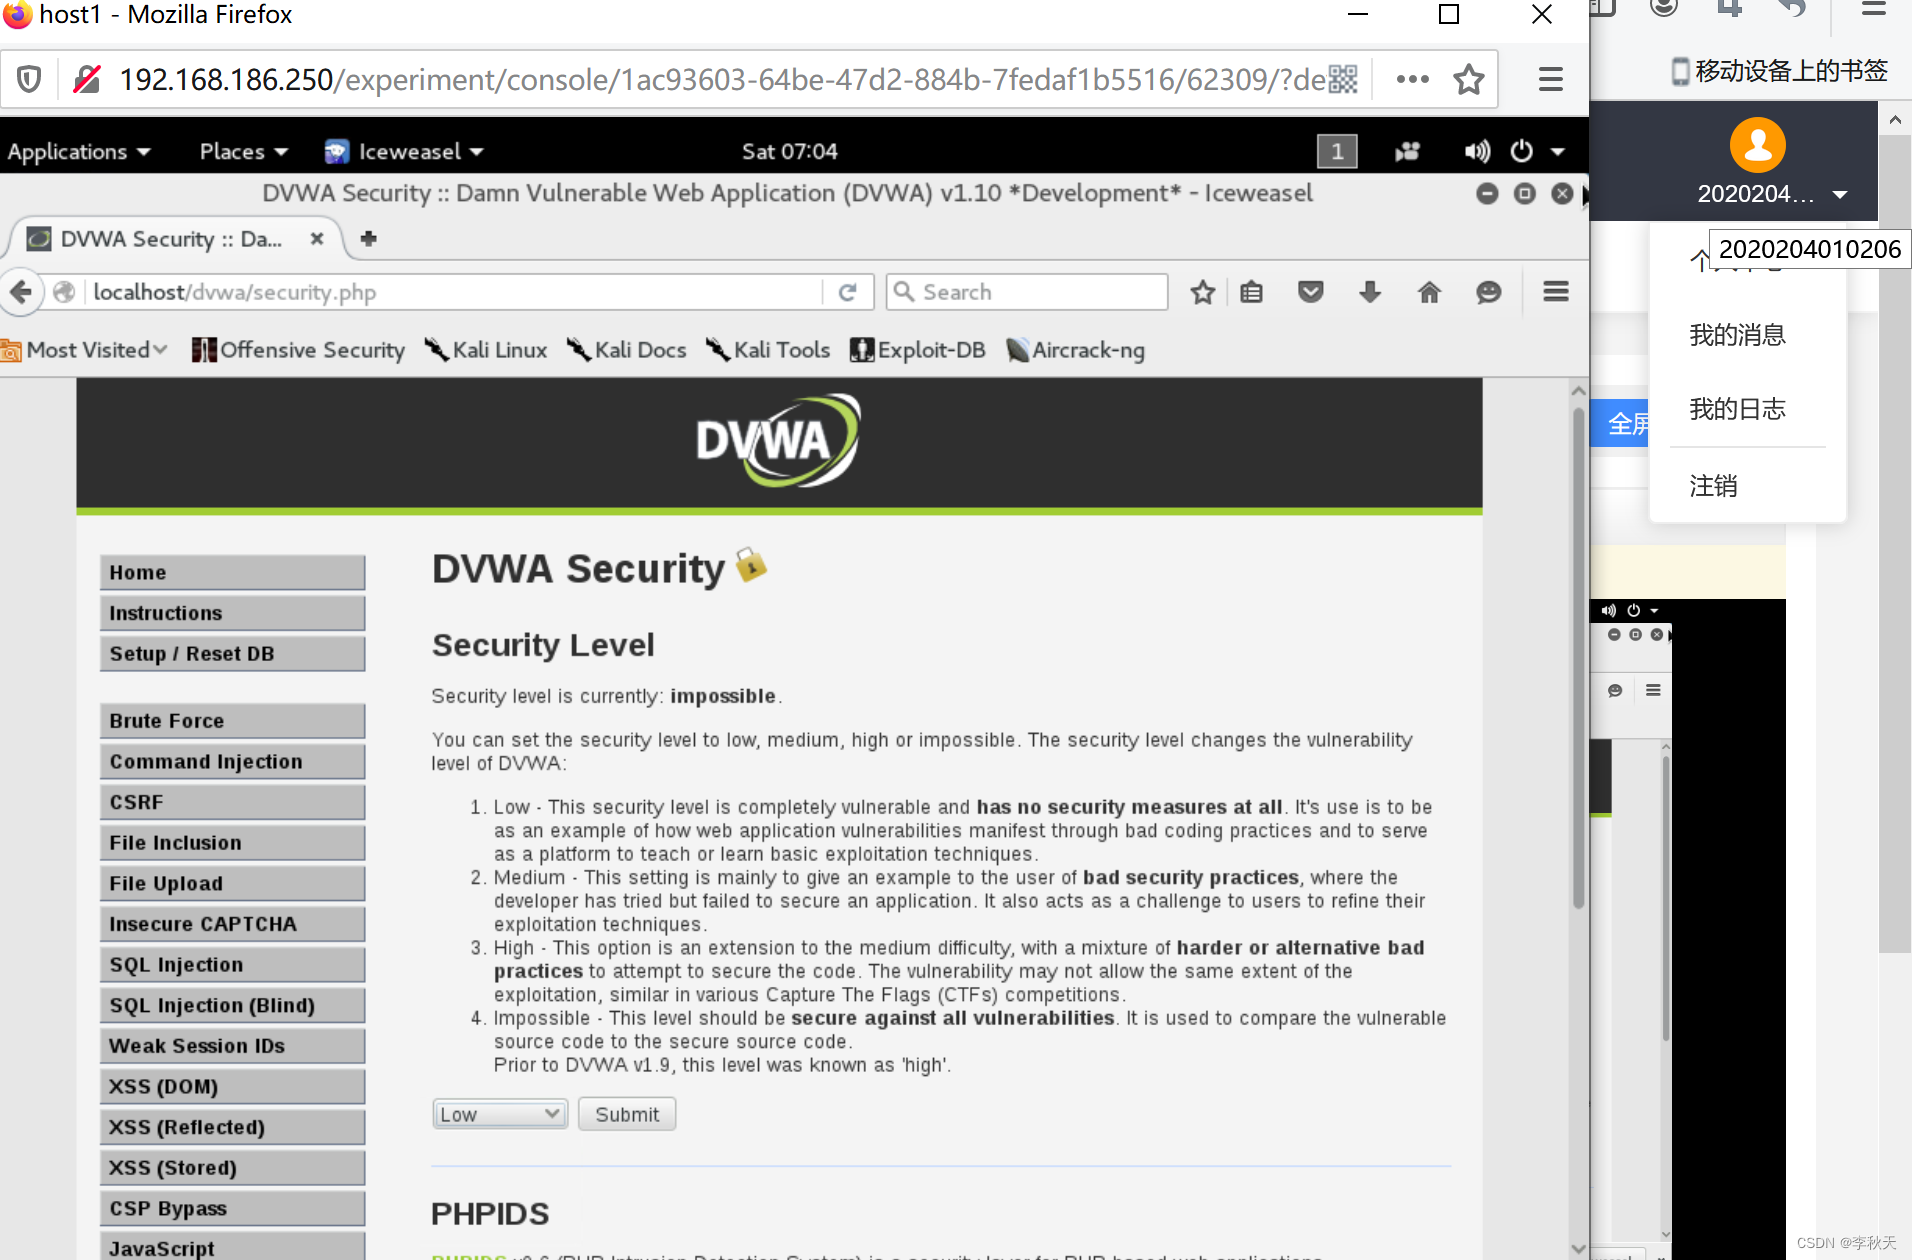Open Setup / Reset DB

pyautogui.click(x=232, y=654)
